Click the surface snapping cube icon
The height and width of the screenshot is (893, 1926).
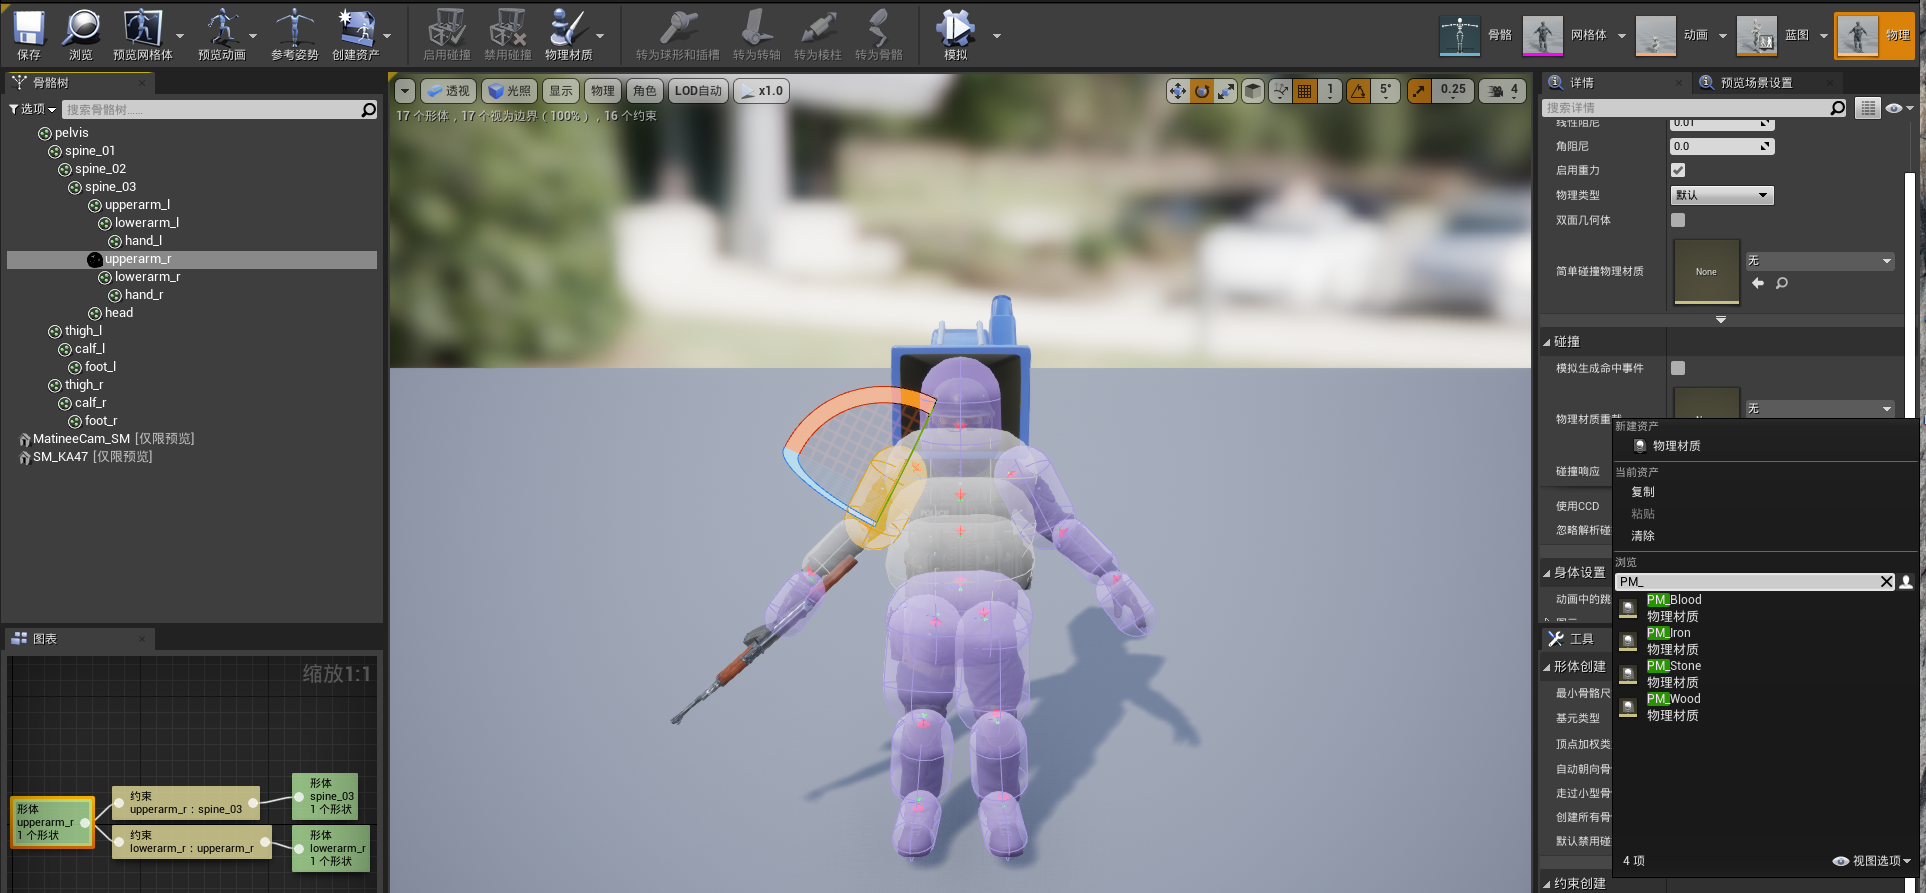click(1253, 91)
